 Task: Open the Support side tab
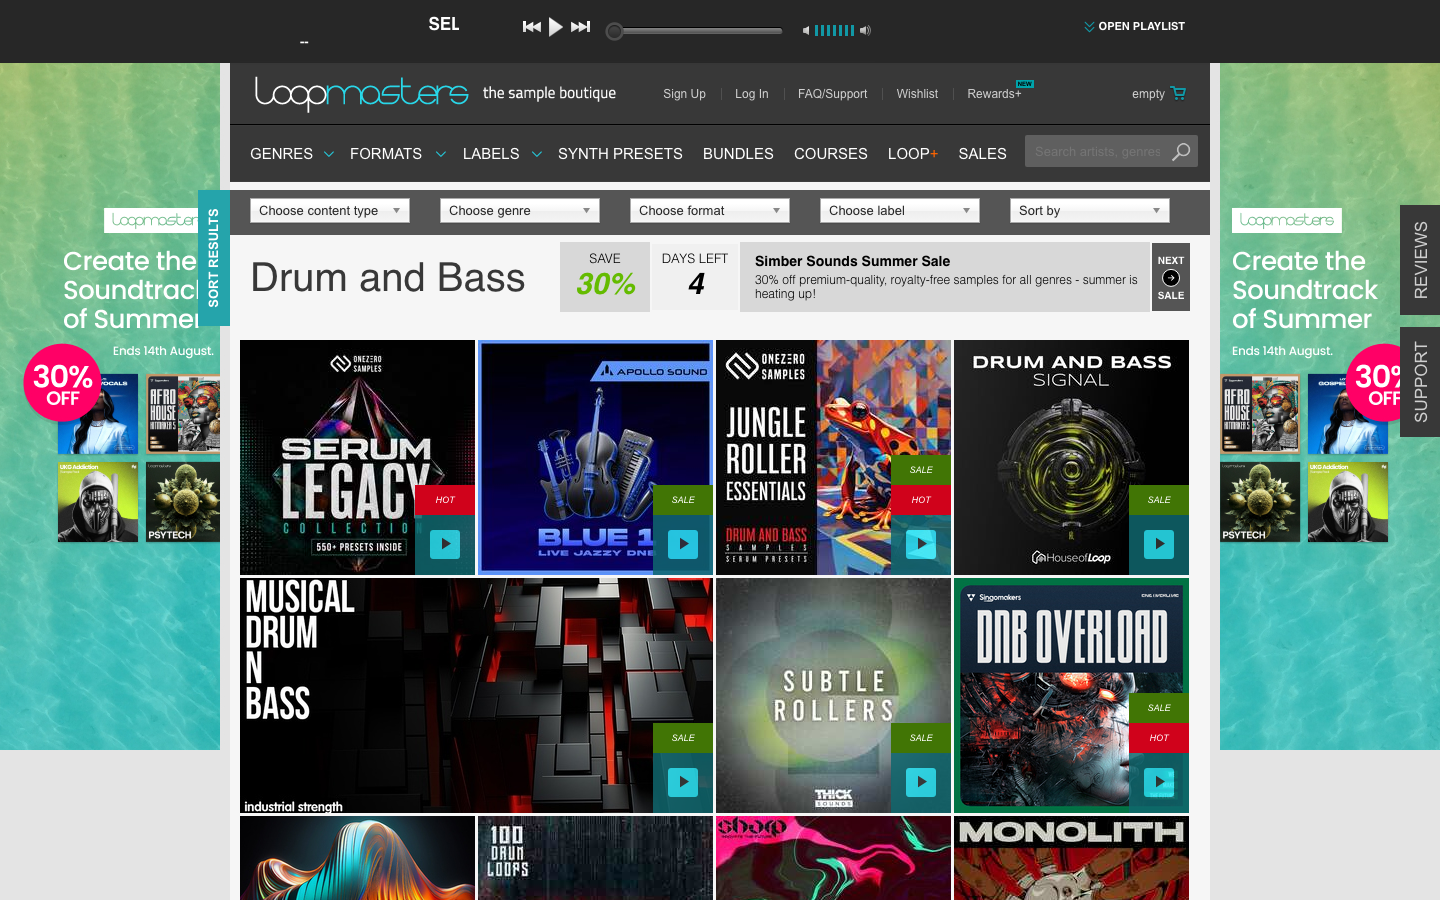[1420, 382]
